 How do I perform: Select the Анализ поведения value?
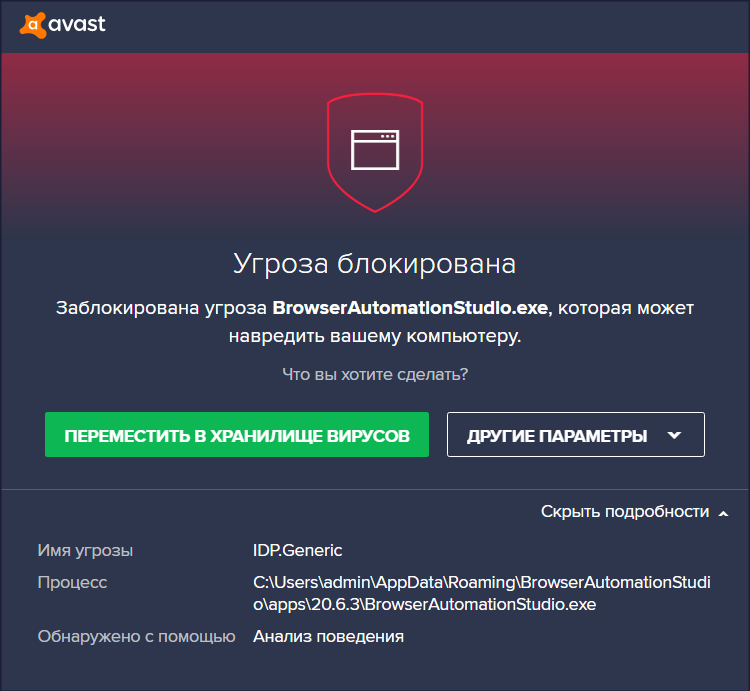pos(328,636)
